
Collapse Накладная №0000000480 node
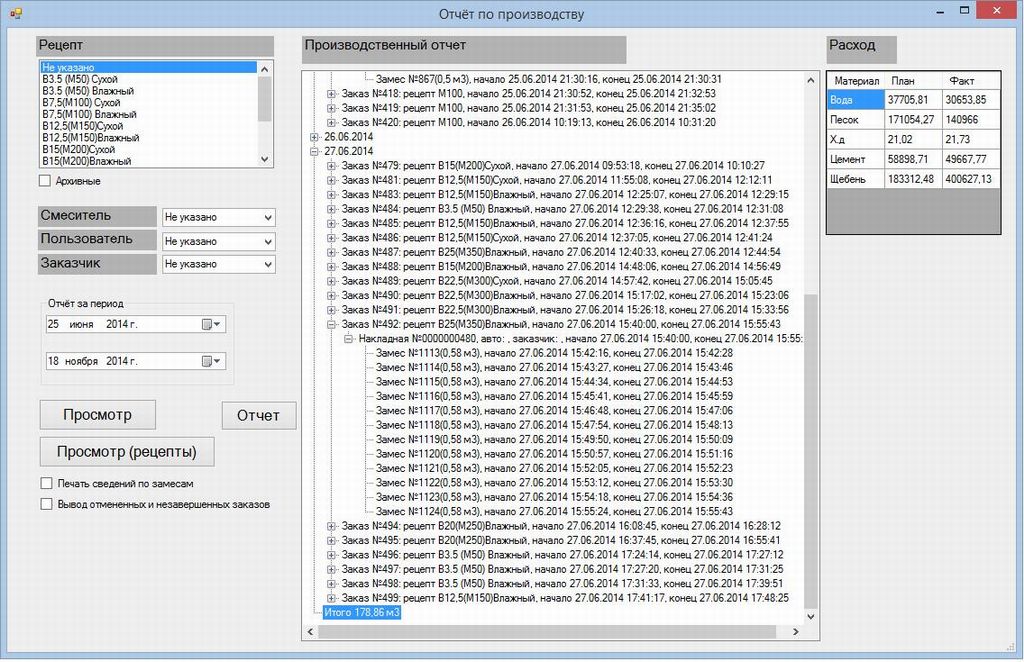(x=348, y=339)
